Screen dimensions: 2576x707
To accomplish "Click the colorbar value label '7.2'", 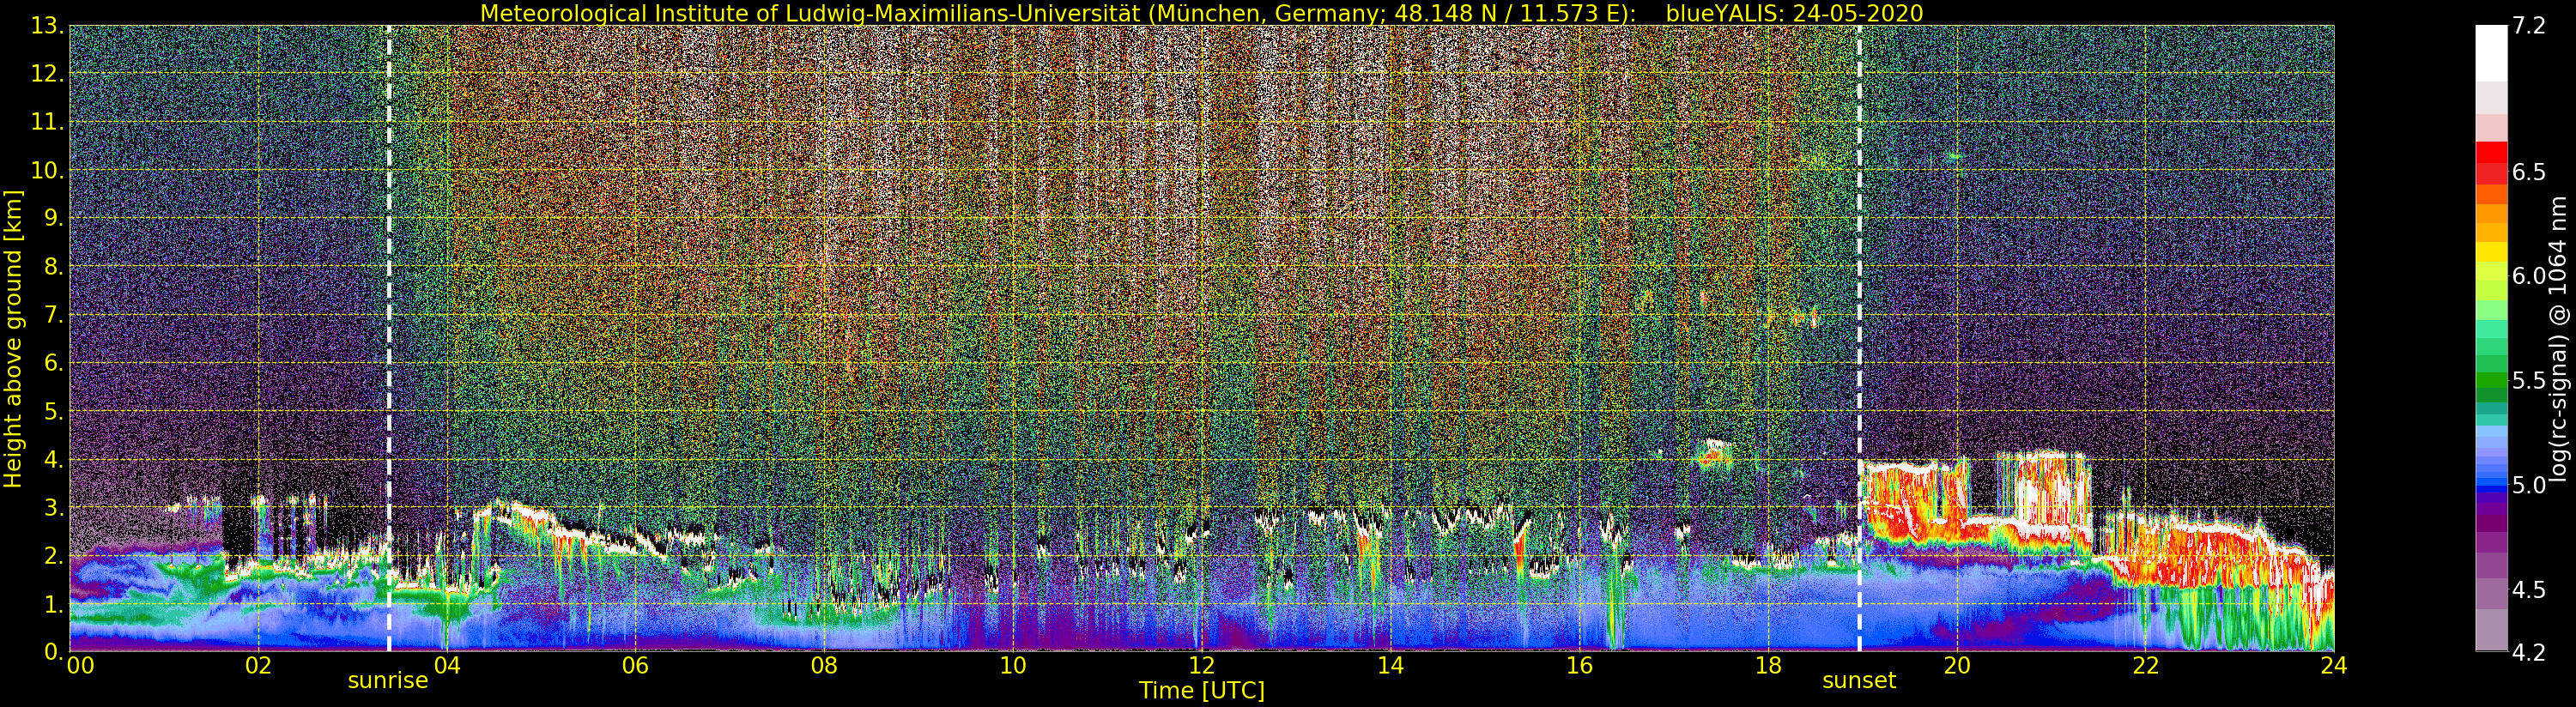I will (x=2528, y=26).
